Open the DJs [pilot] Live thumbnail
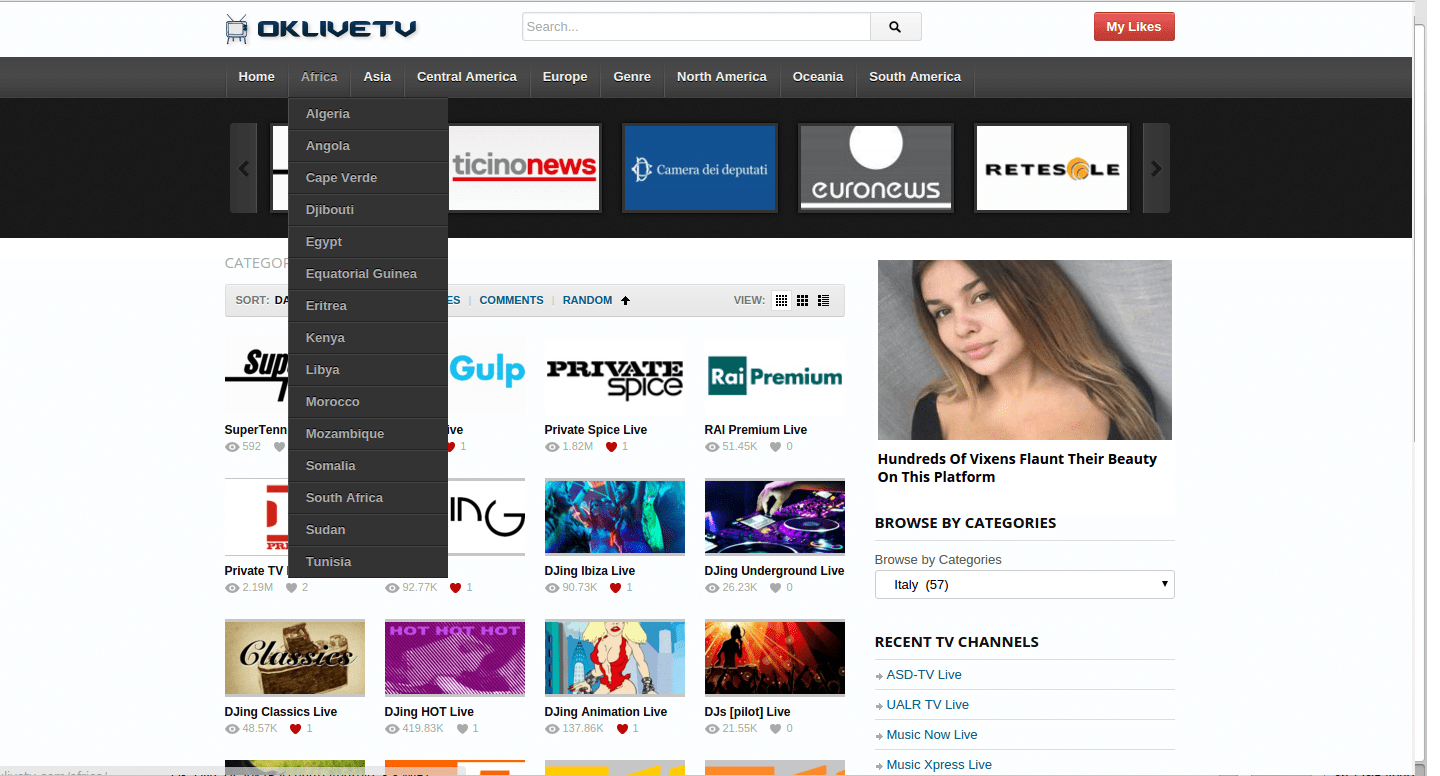The height and width of the screenshot is (776, 1440). pos(775,658)
